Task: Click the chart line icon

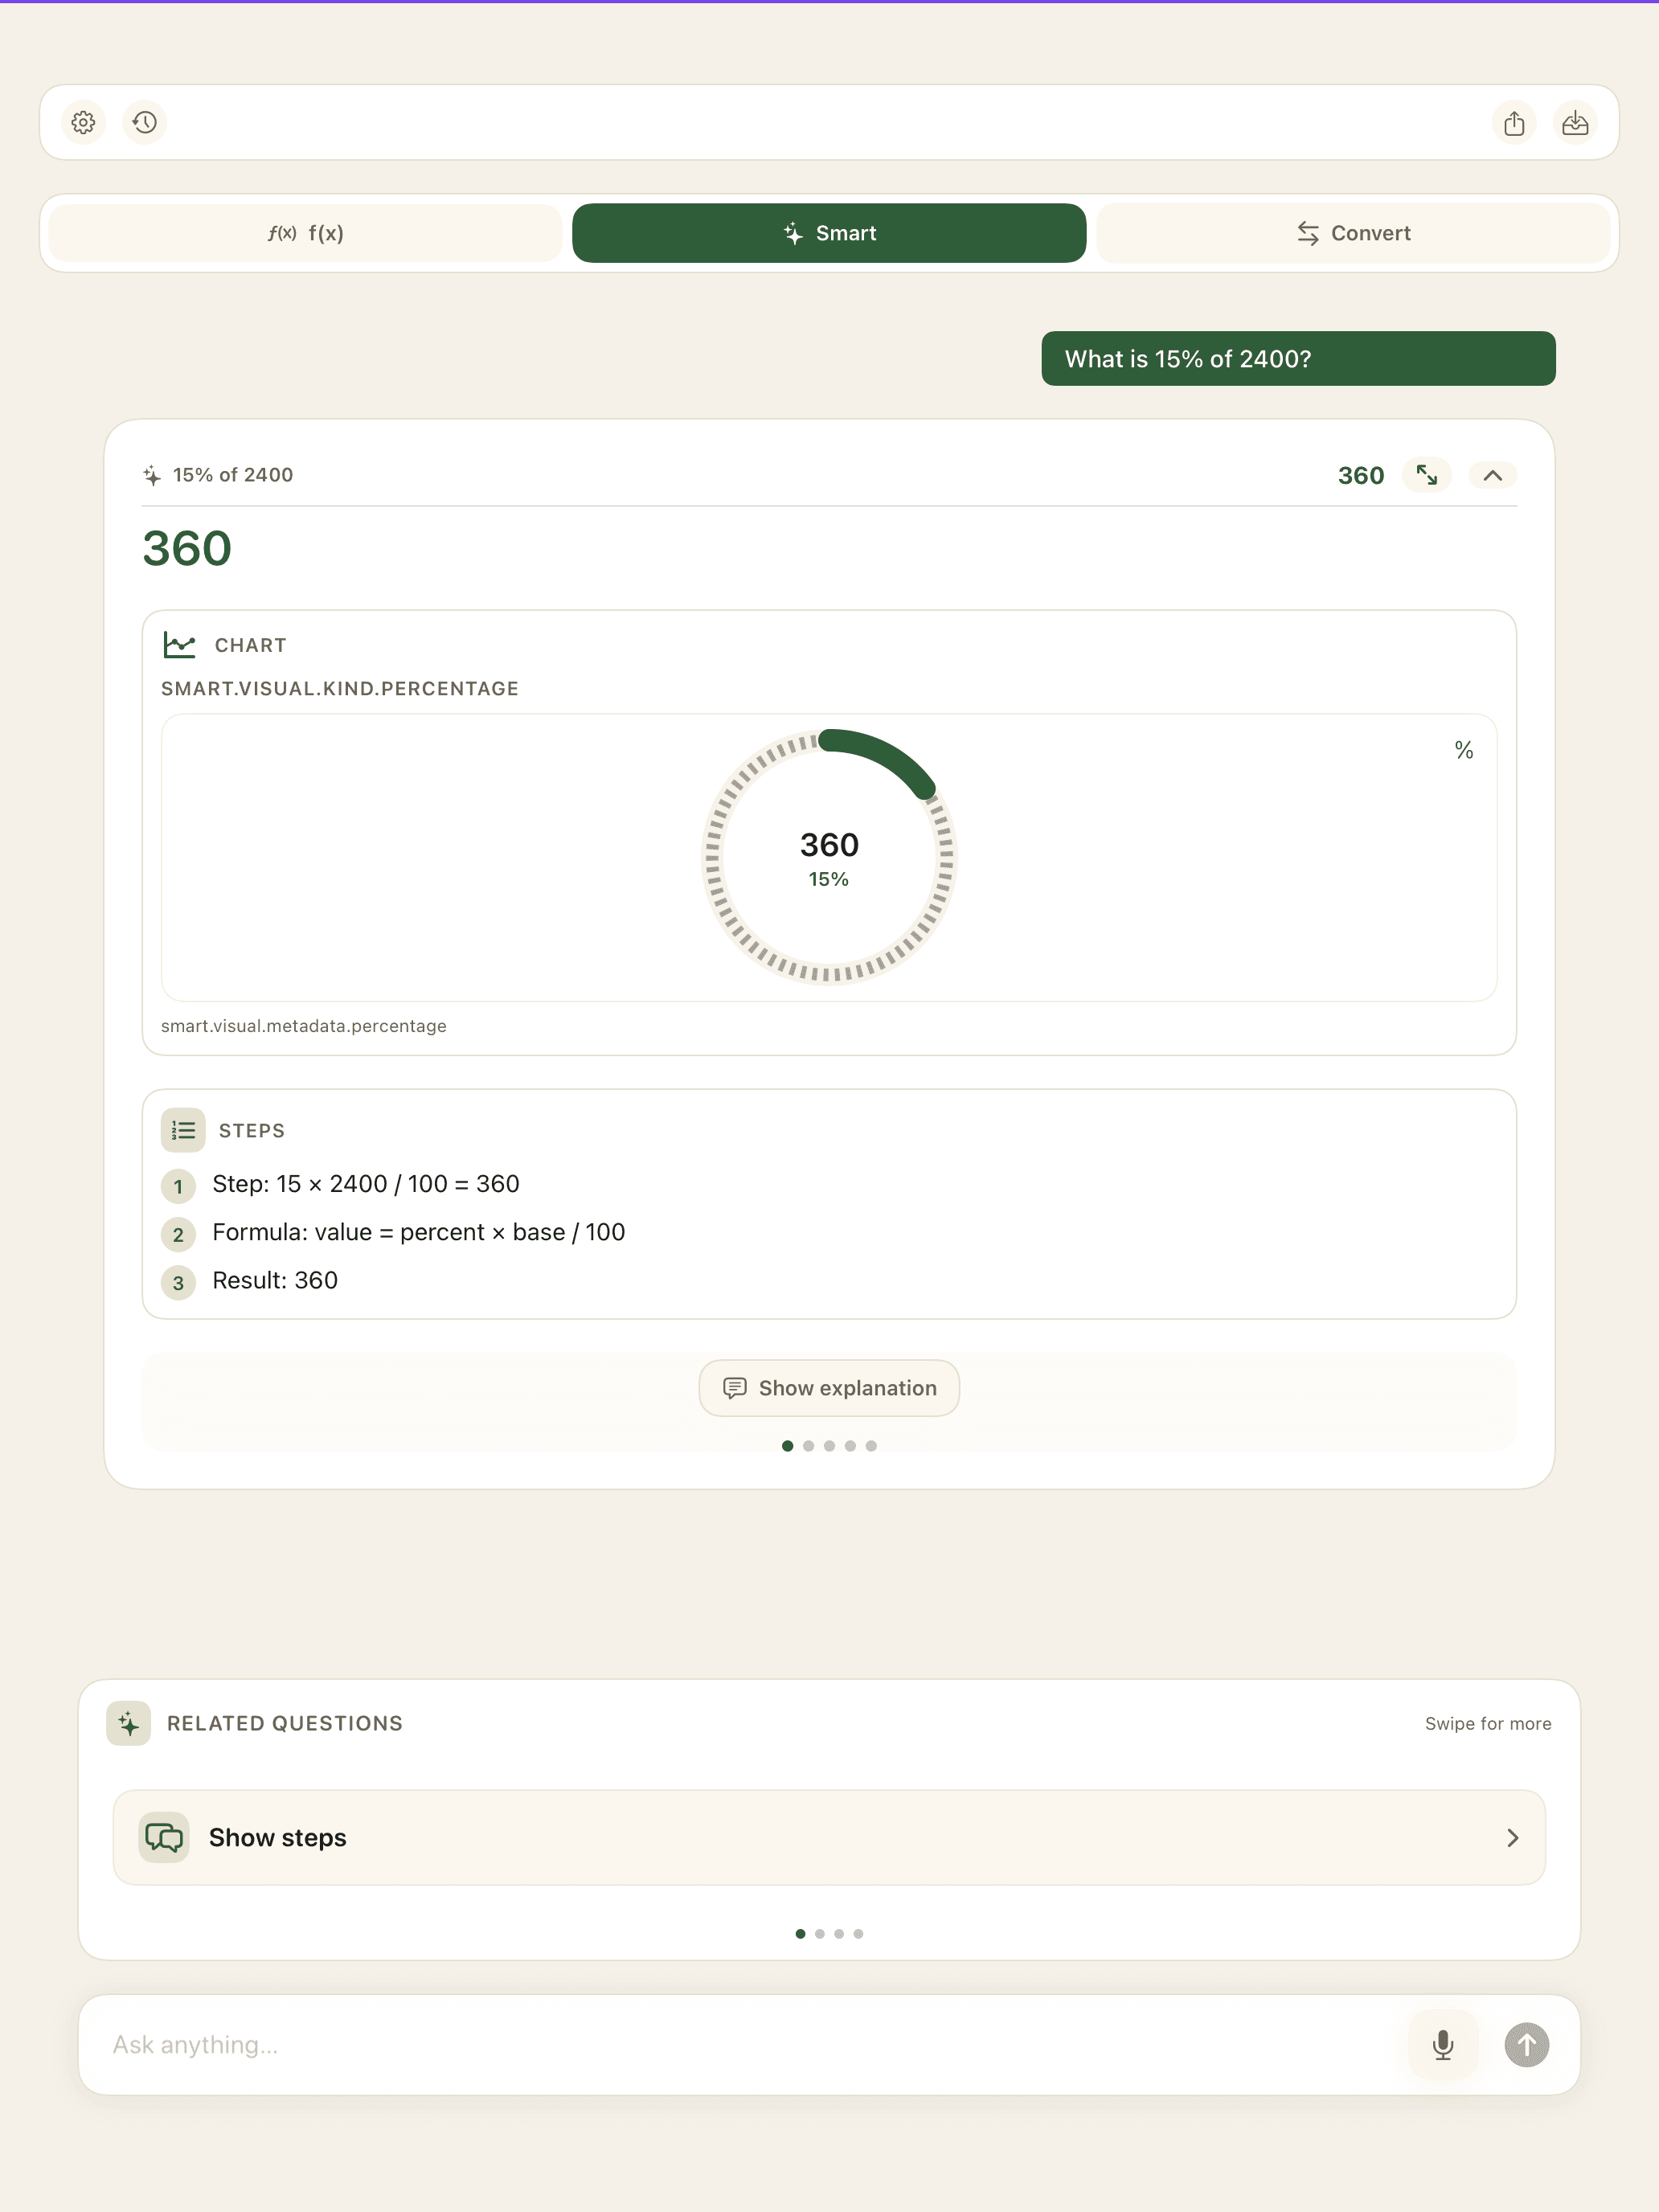Action: [179, 645]
